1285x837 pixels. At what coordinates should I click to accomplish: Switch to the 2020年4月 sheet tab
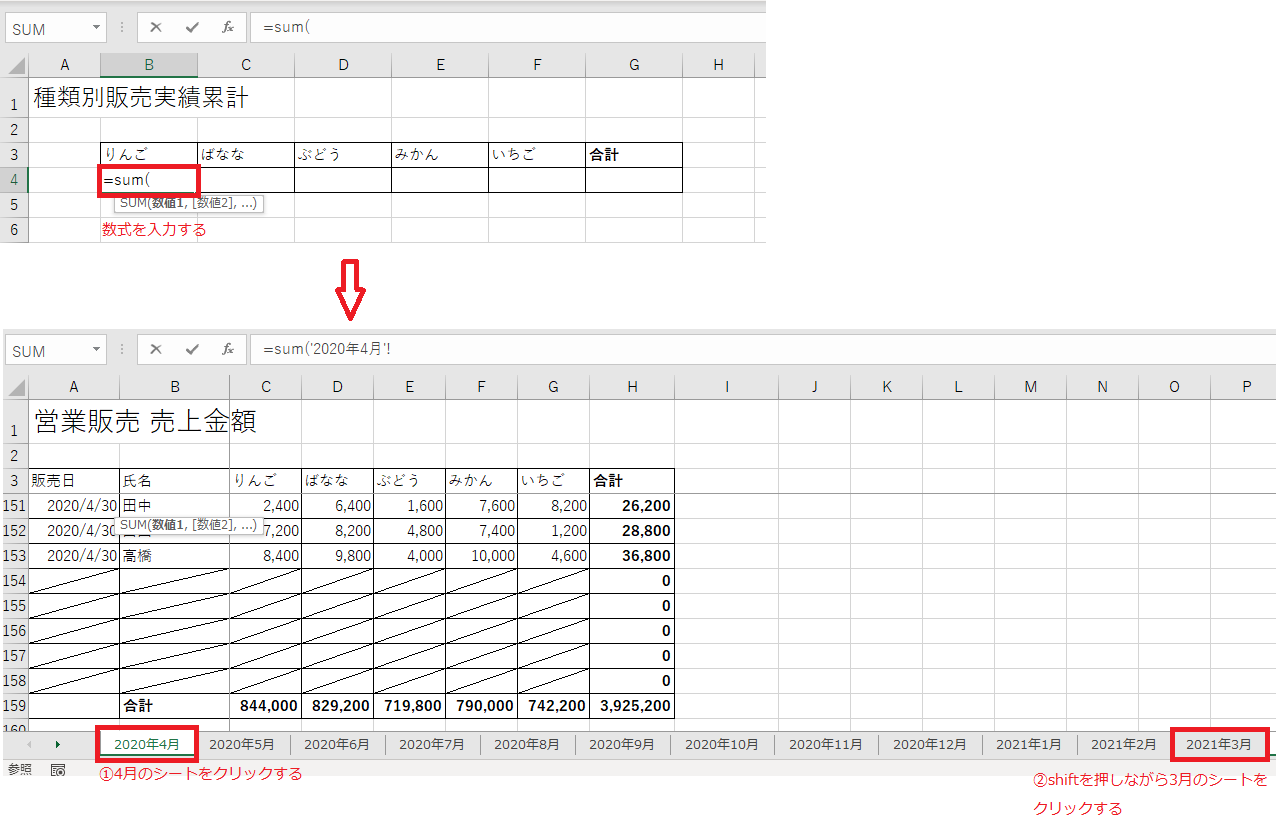click(147, 744)
